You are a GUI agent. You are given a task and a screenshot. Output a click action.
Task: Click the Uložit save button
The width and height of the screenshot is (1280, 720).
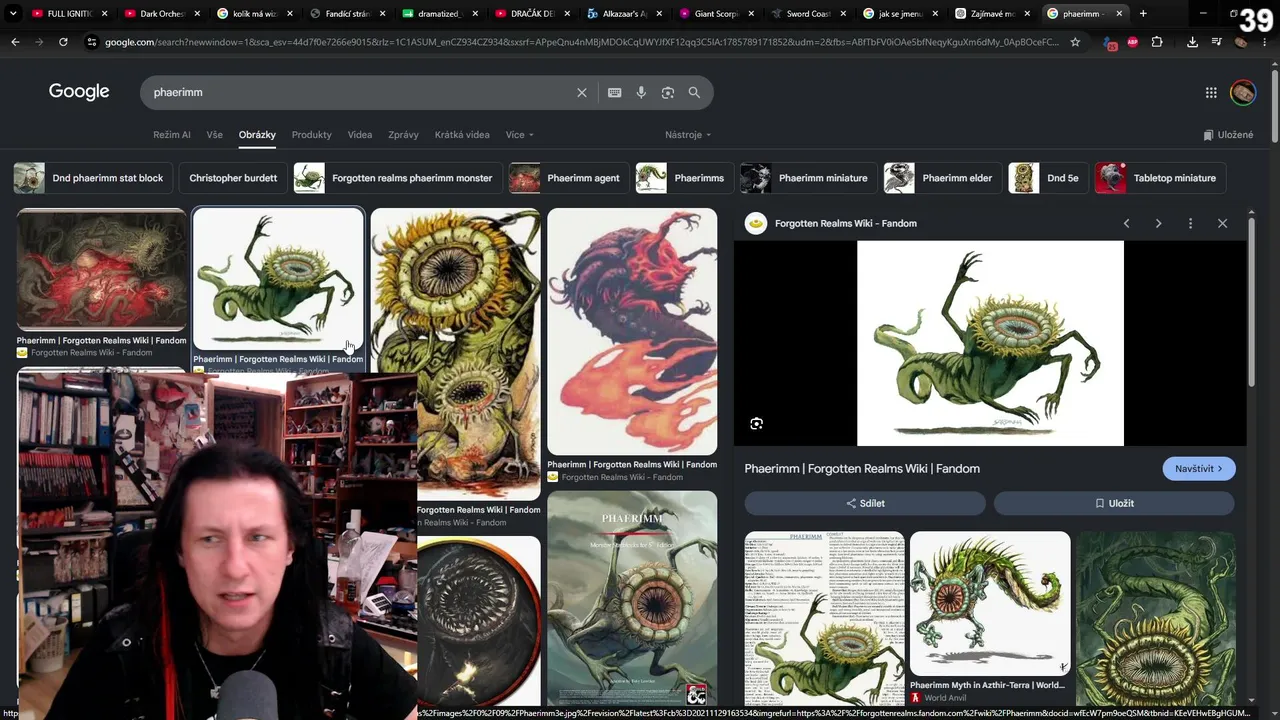pos(1114,503)
